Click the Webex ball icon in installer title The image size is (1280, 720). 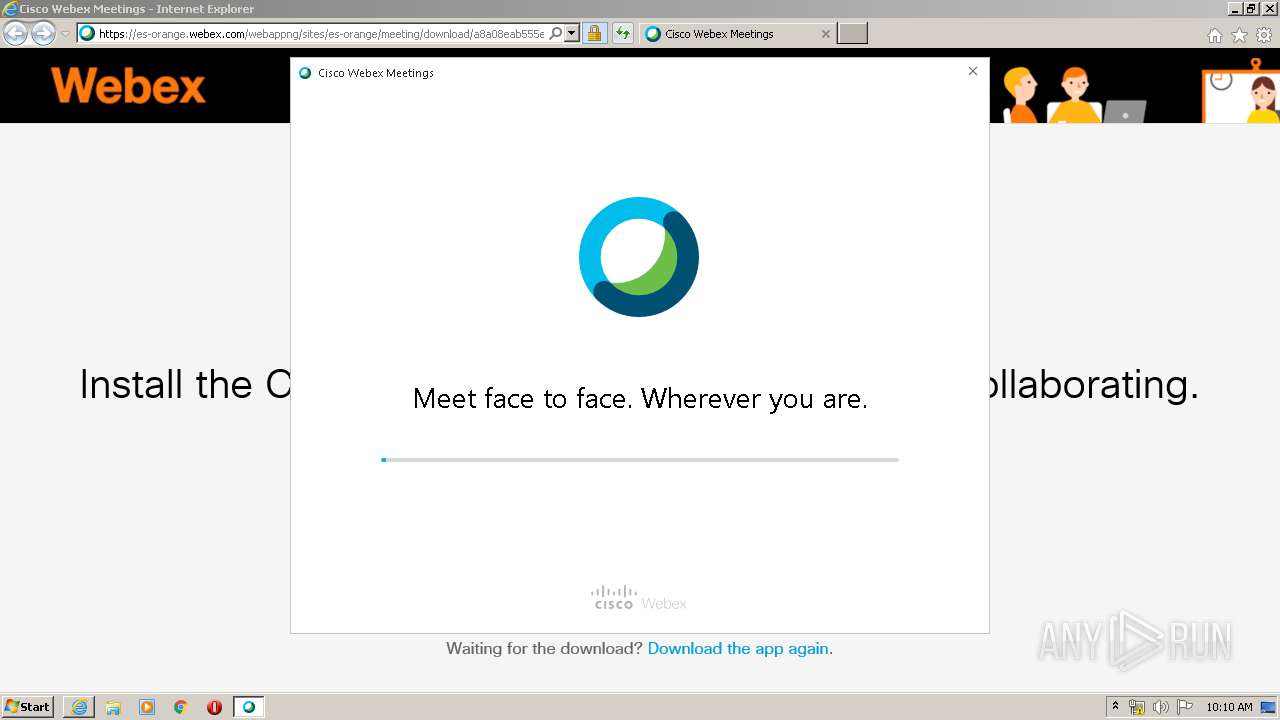(305, 73)
